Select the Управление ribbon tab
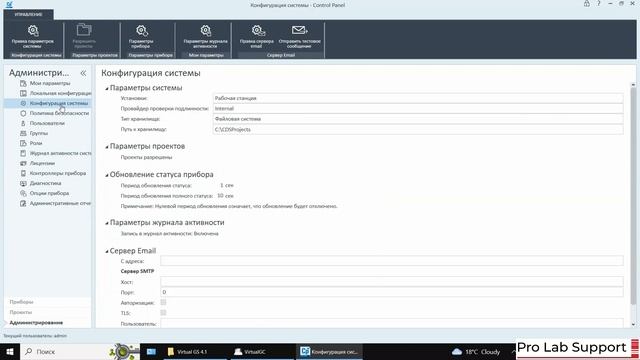This screenshot has width=640, height=360. 28,14
